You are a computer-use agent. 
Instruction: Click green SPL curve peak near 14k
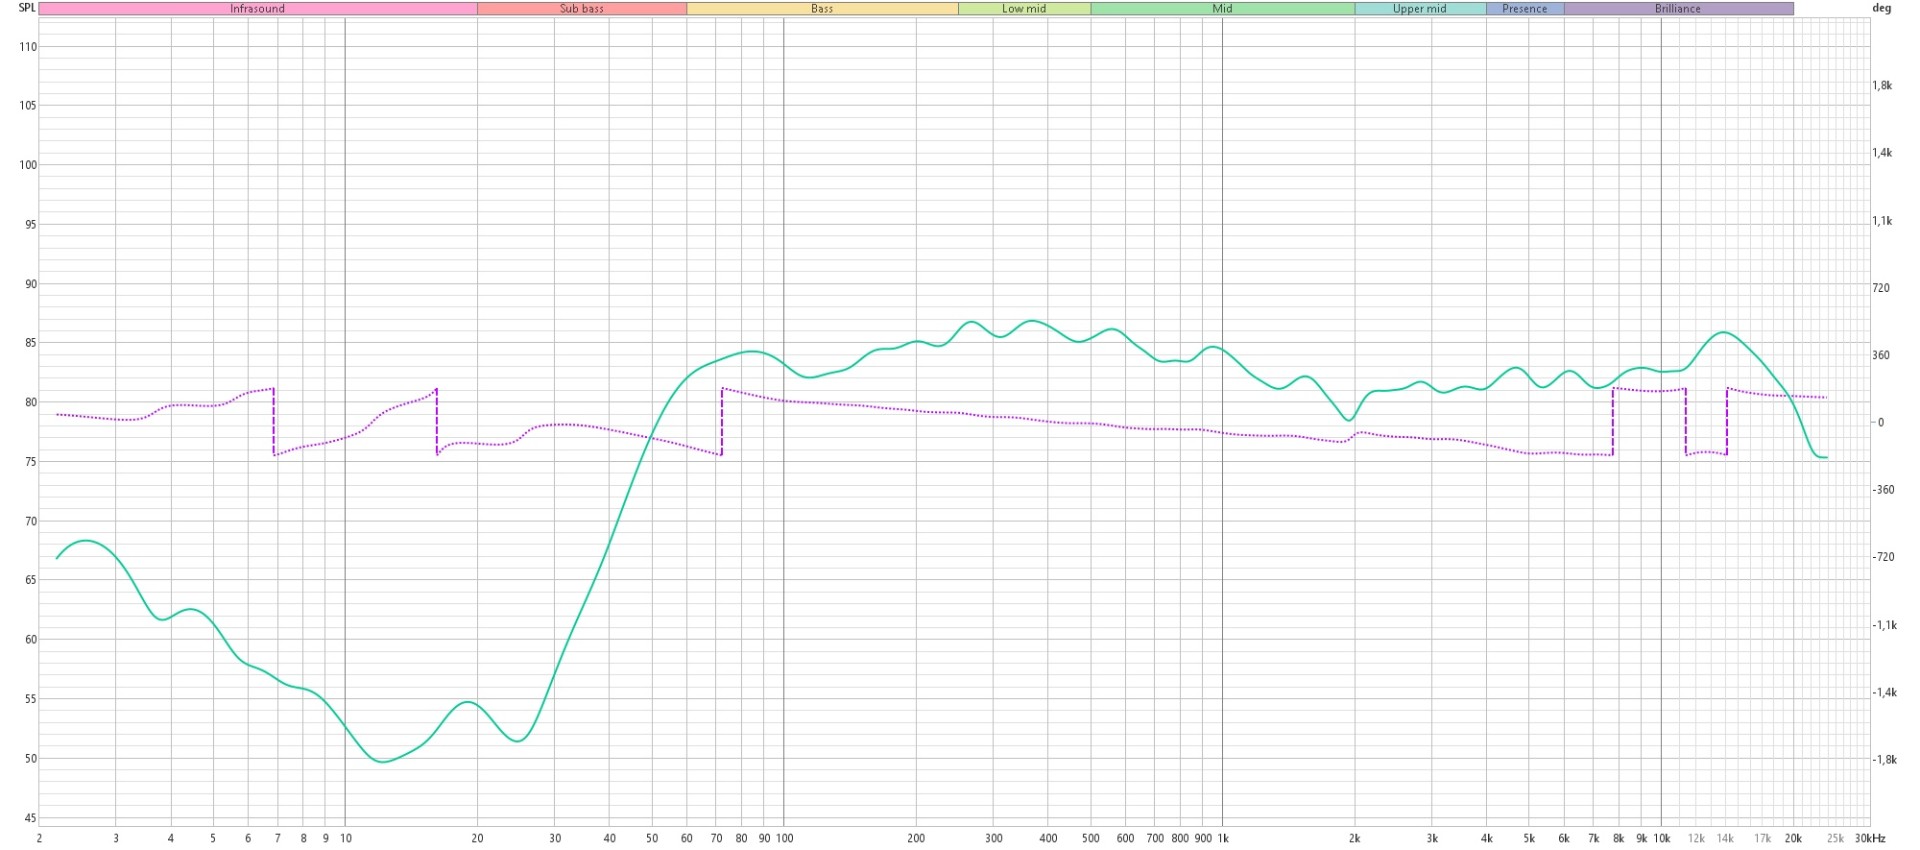[1722, 332]
